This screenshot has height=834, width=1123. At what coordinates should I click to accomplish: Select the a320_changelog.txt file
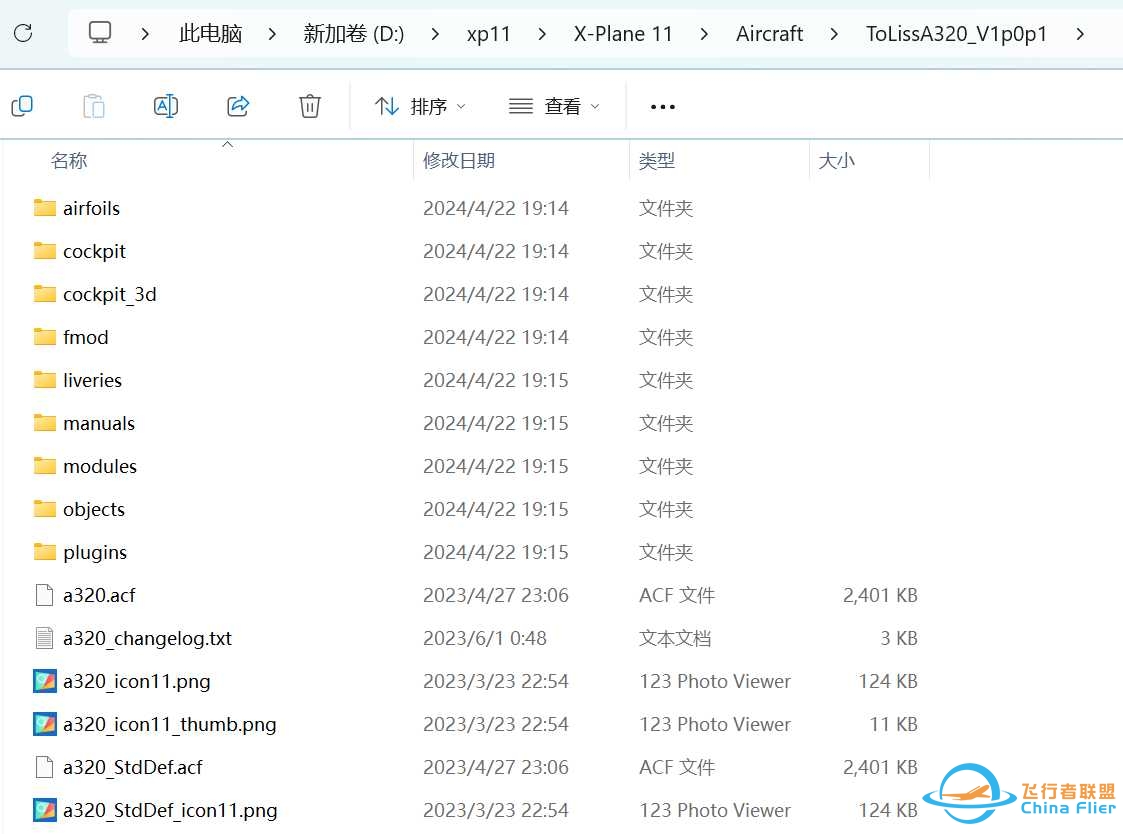[145, 638]
